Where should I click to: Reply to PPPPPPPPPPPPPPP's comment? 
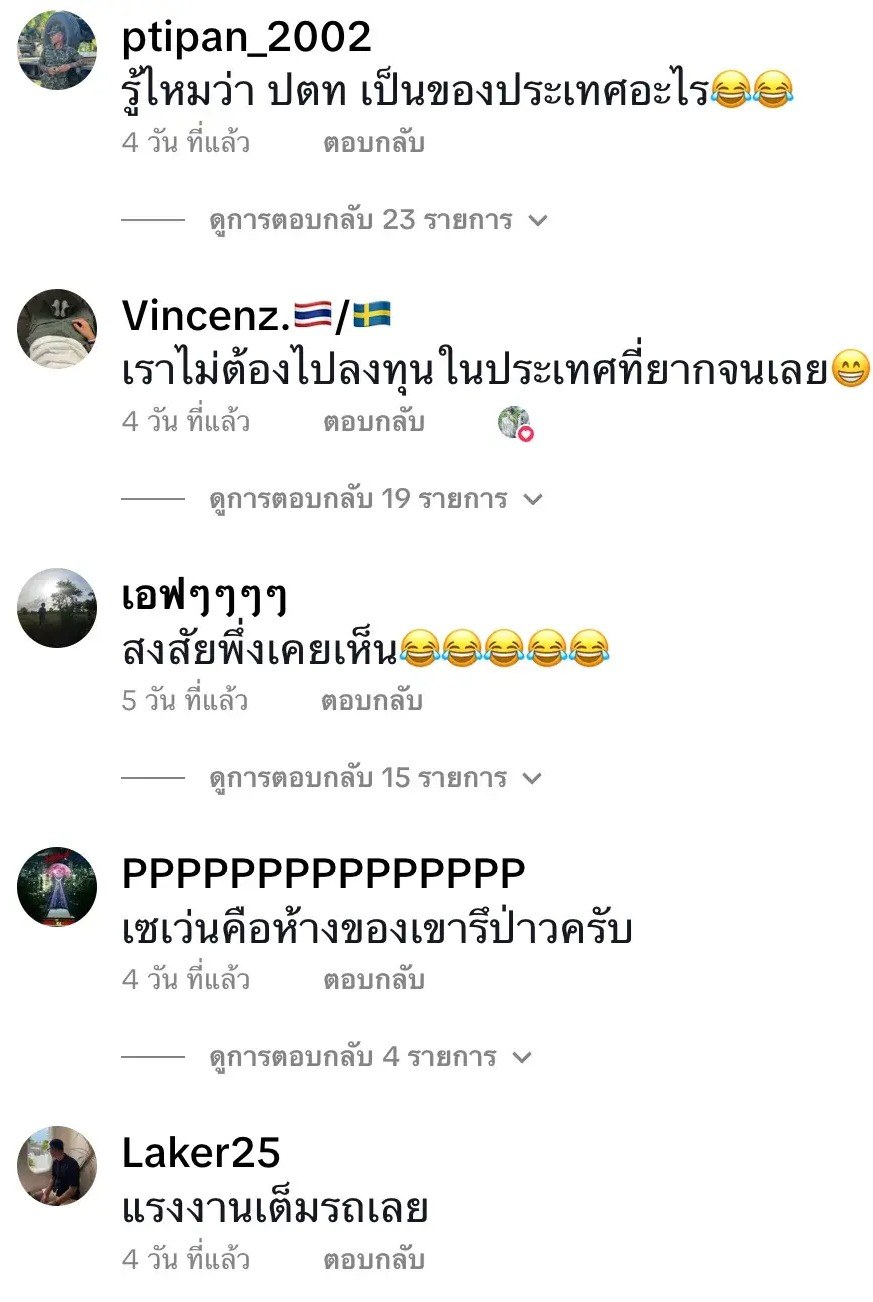point(373,980)
